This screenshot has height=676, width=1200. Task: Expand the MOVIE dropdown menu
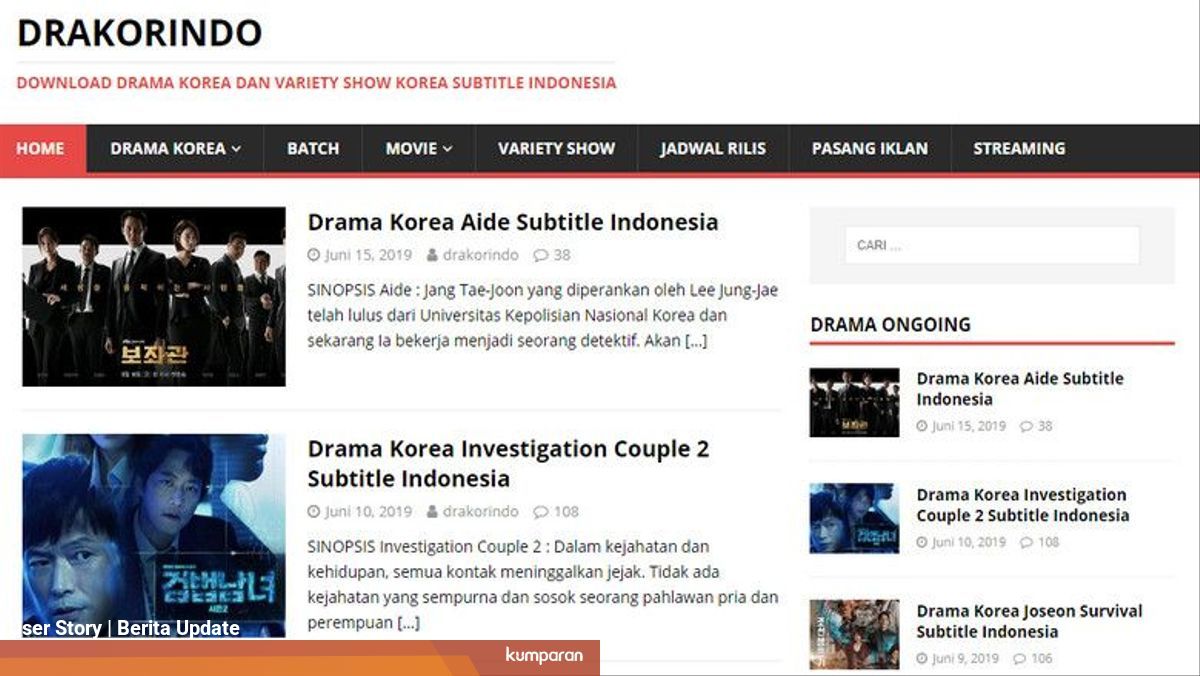click(418, 149)
